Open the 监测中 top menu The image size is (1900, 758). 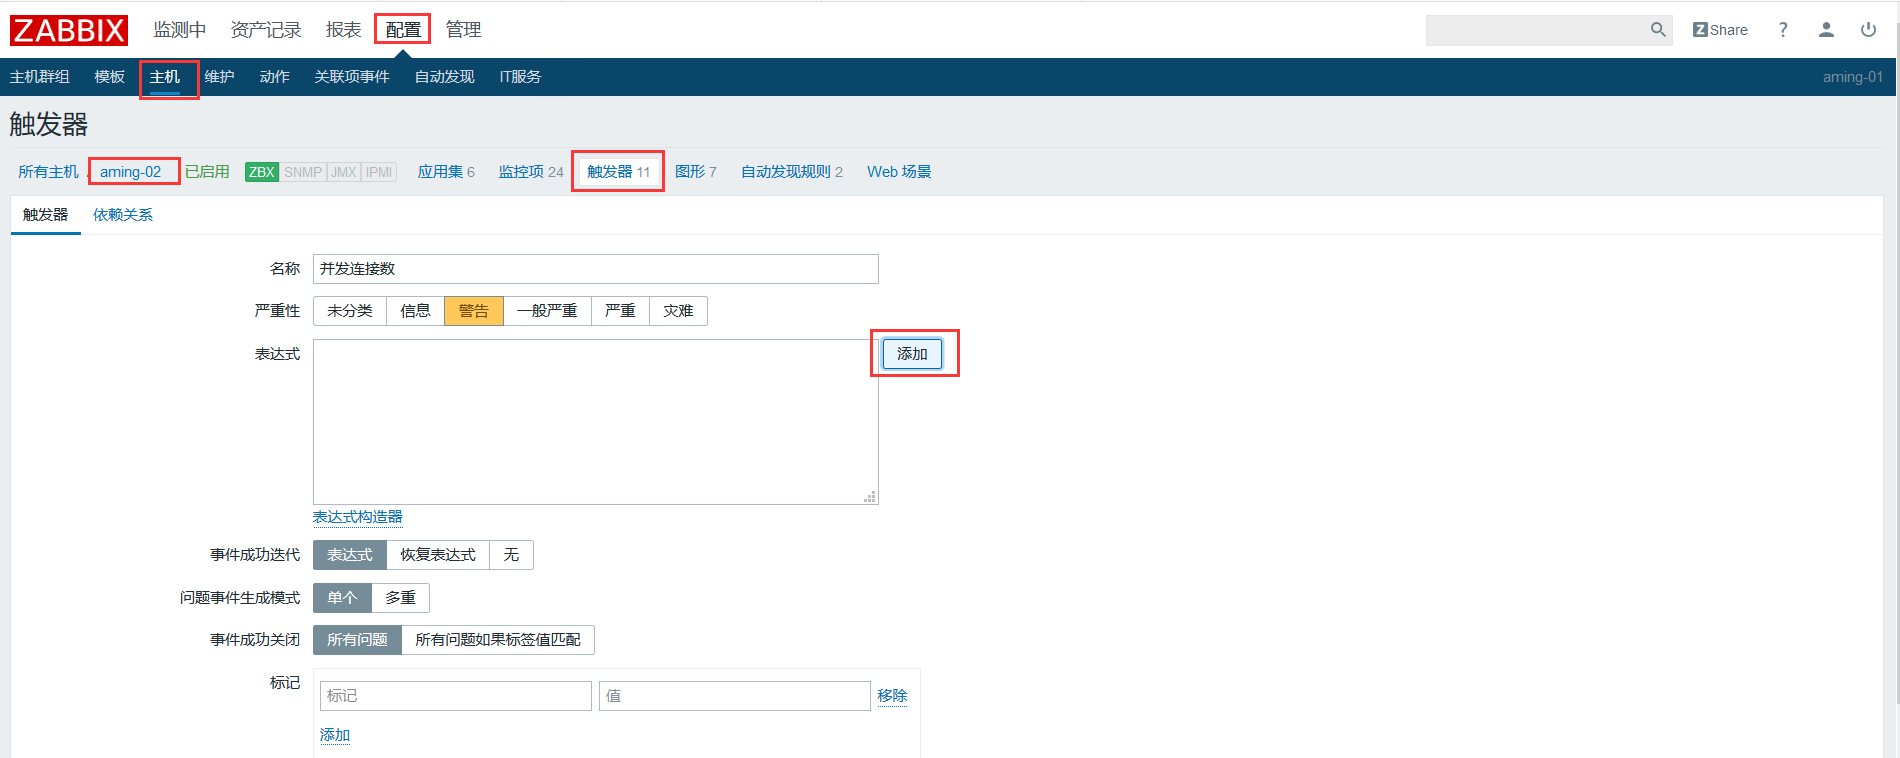point(180,30)
